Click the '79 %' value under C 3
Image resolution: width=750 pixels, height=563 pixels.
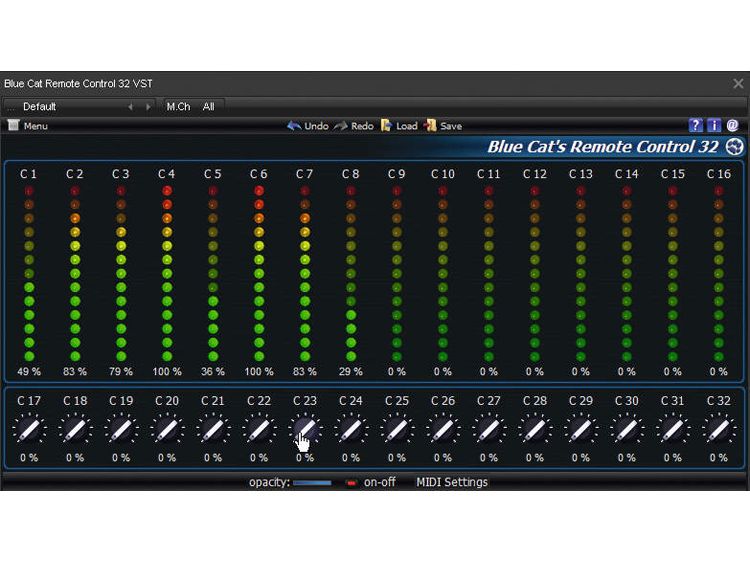tap(121, 372)
